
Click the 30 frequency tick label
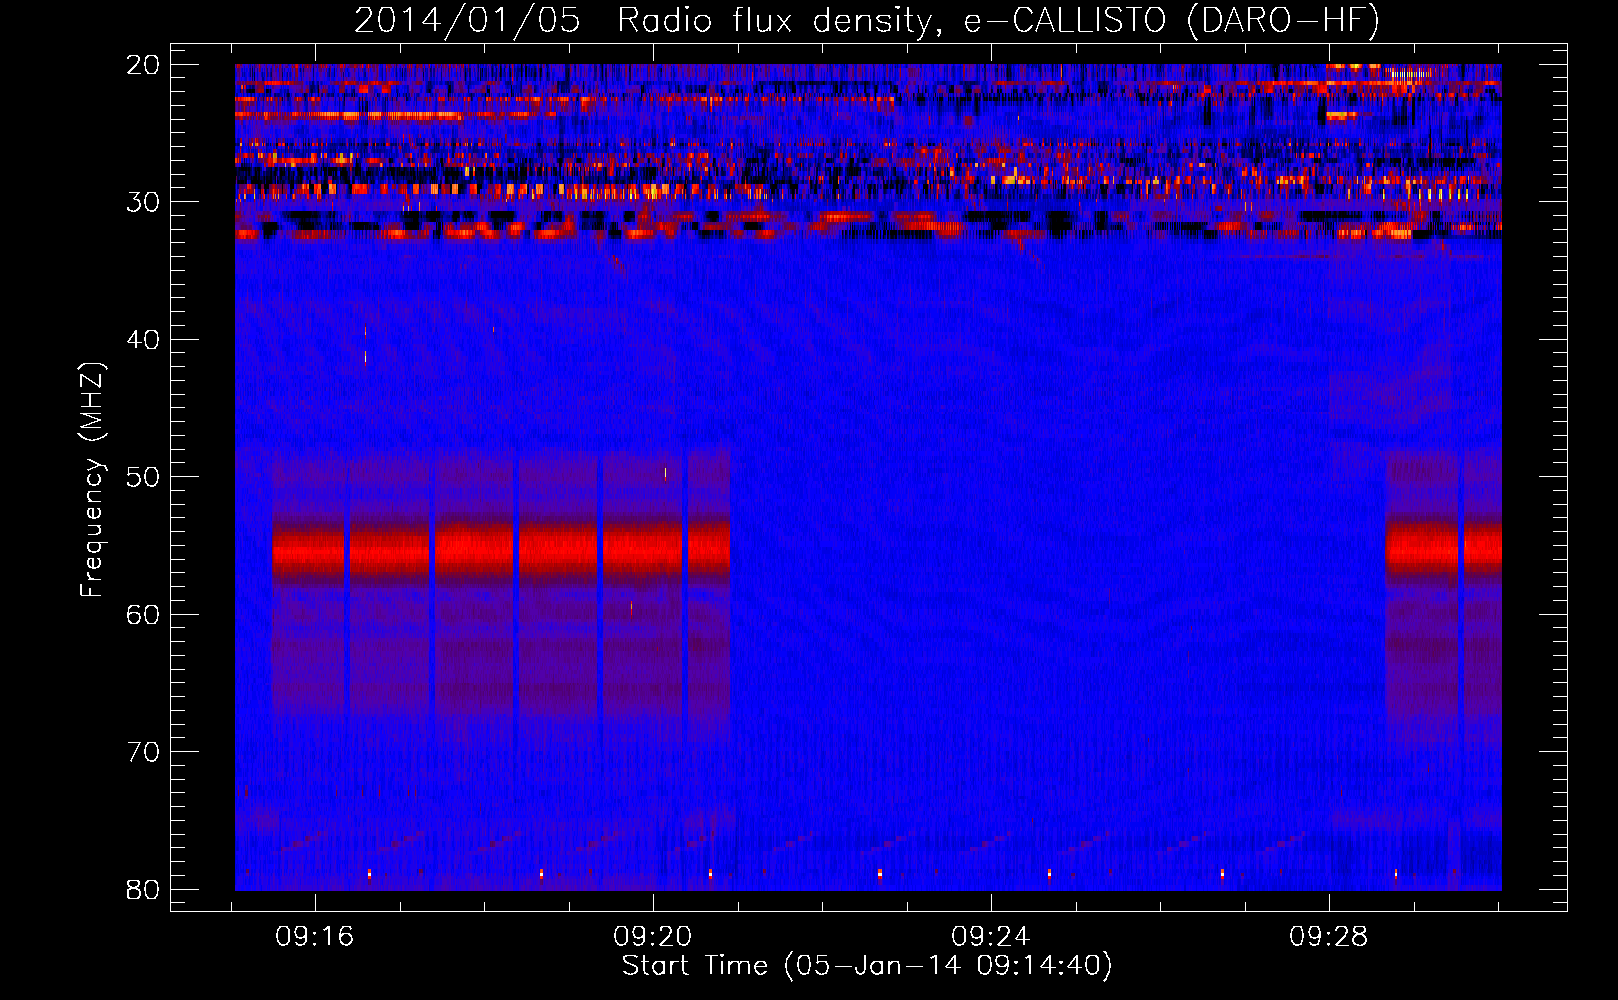point(144,202)
